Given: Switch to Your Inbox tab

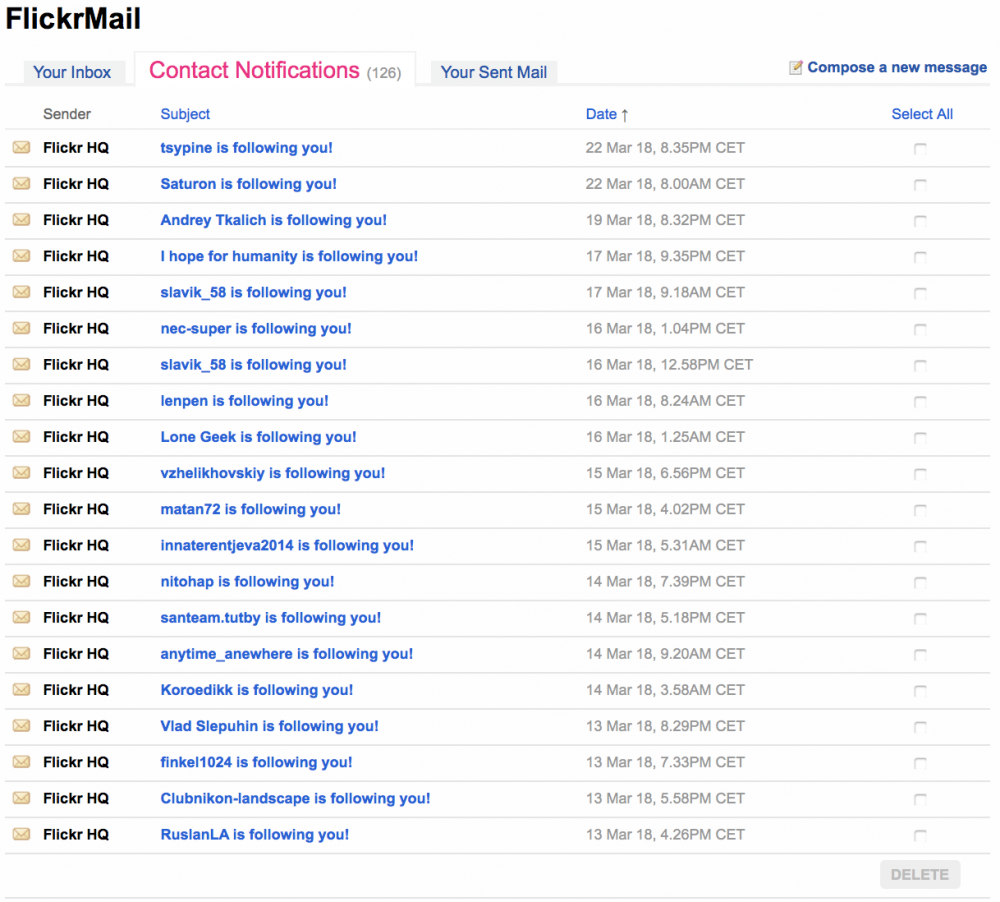Looking at the screenshot, I should point(72,72).
